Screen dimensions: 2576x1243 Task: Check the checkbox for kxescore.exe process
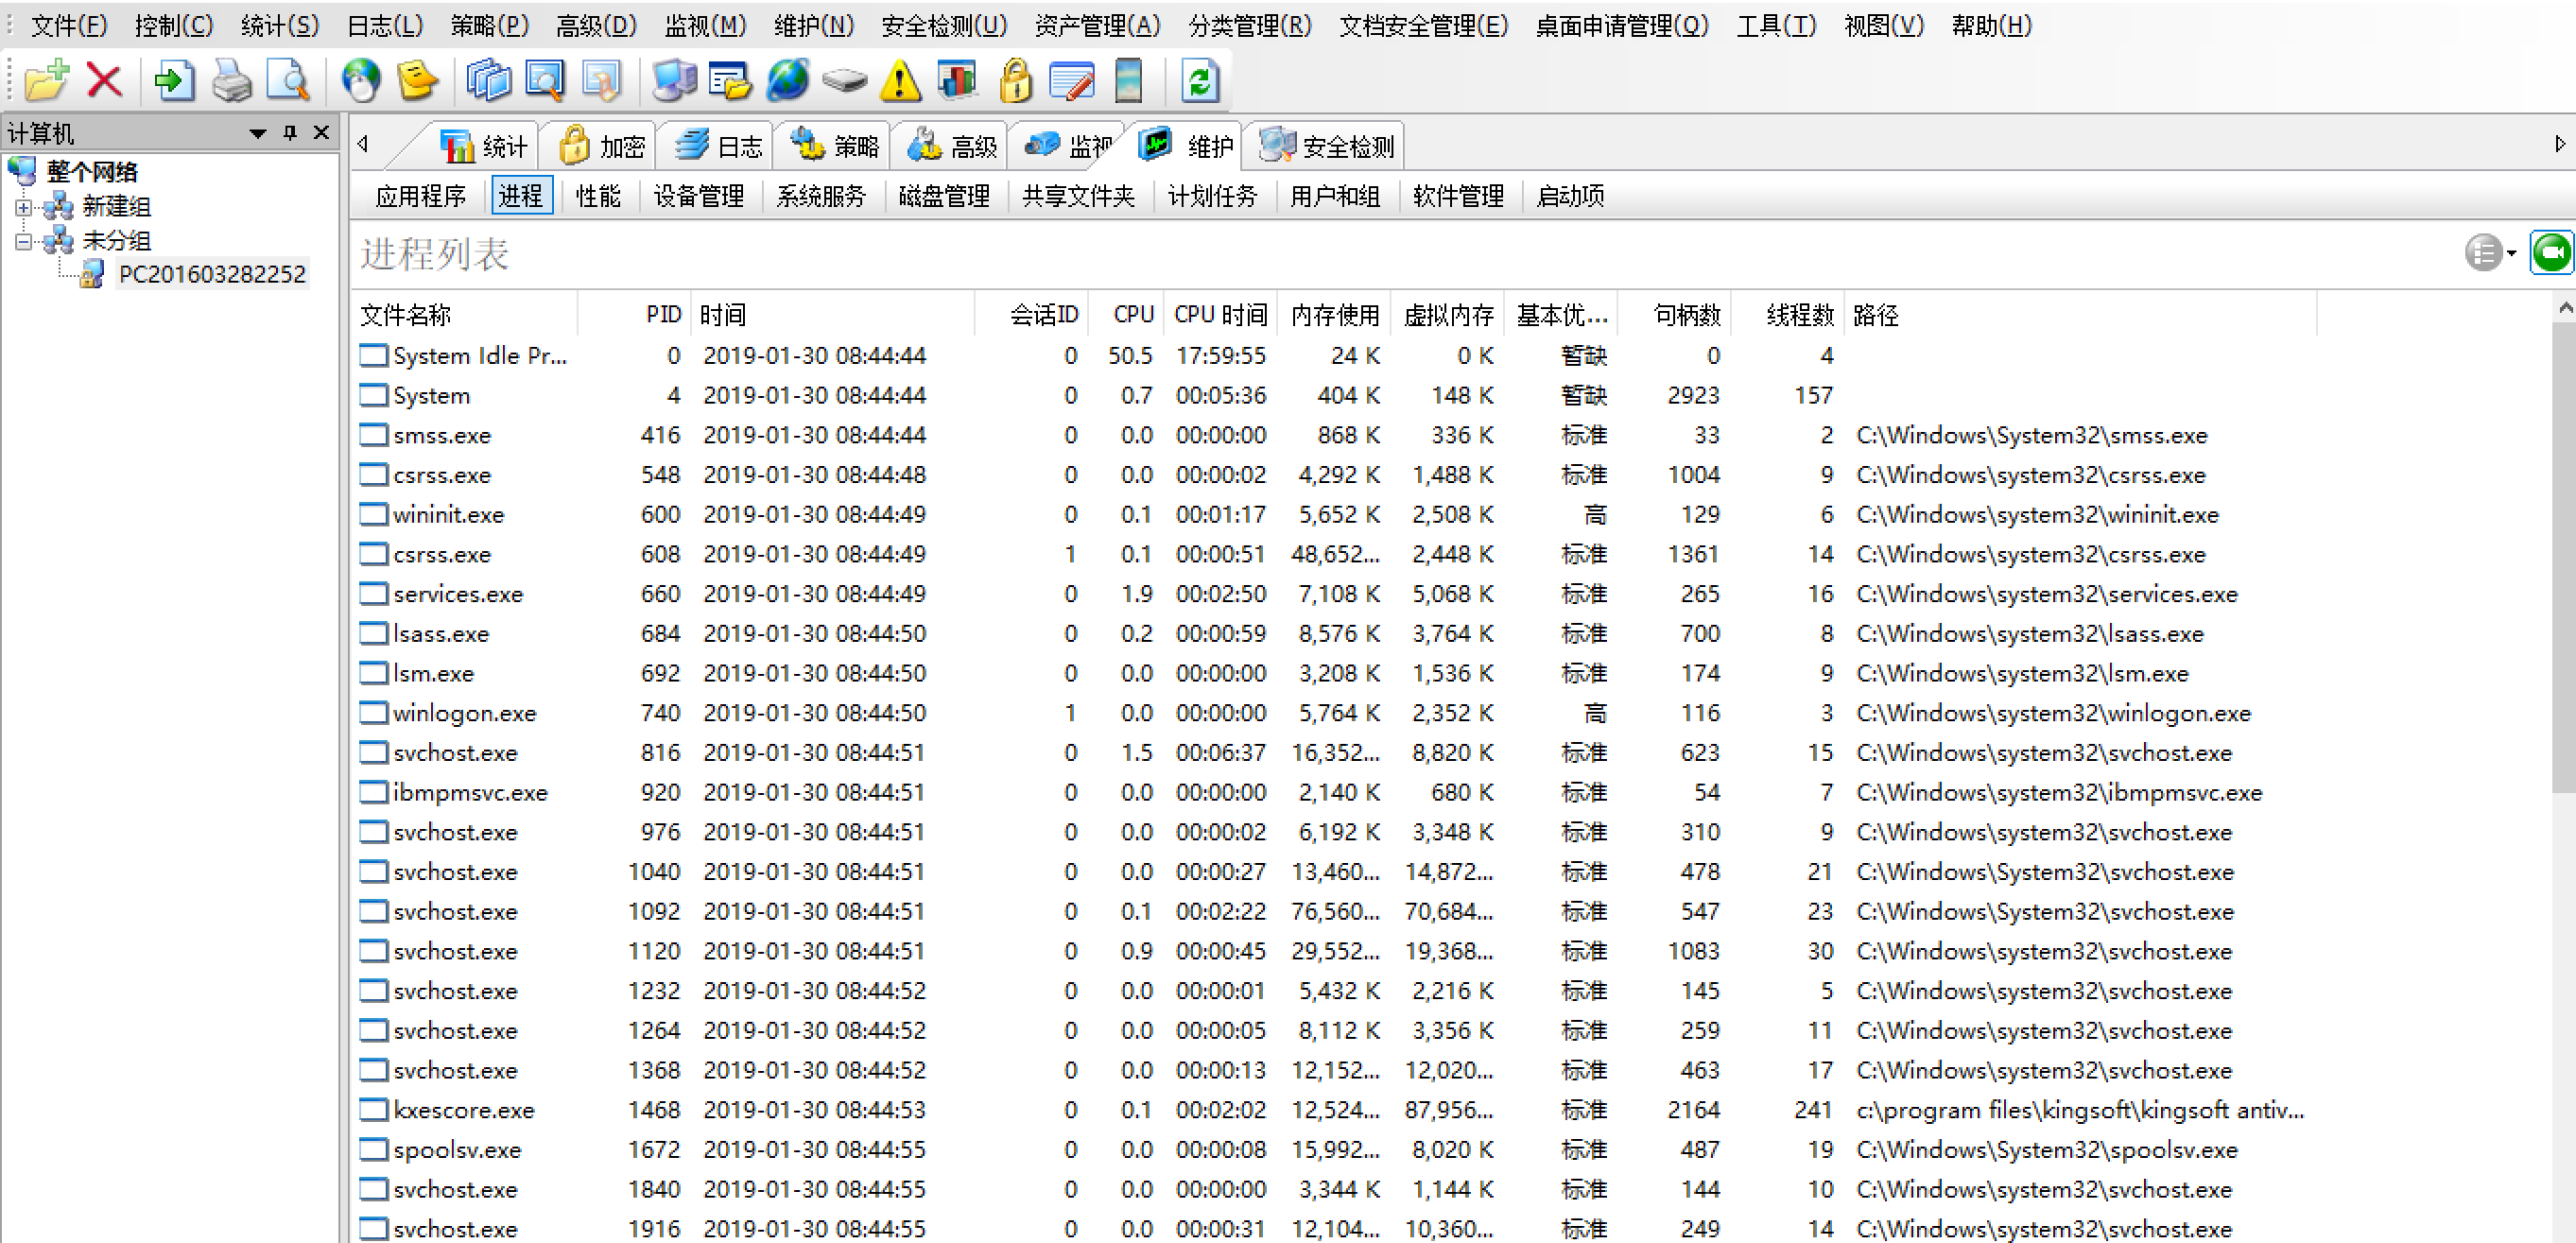pos(372,1110)
